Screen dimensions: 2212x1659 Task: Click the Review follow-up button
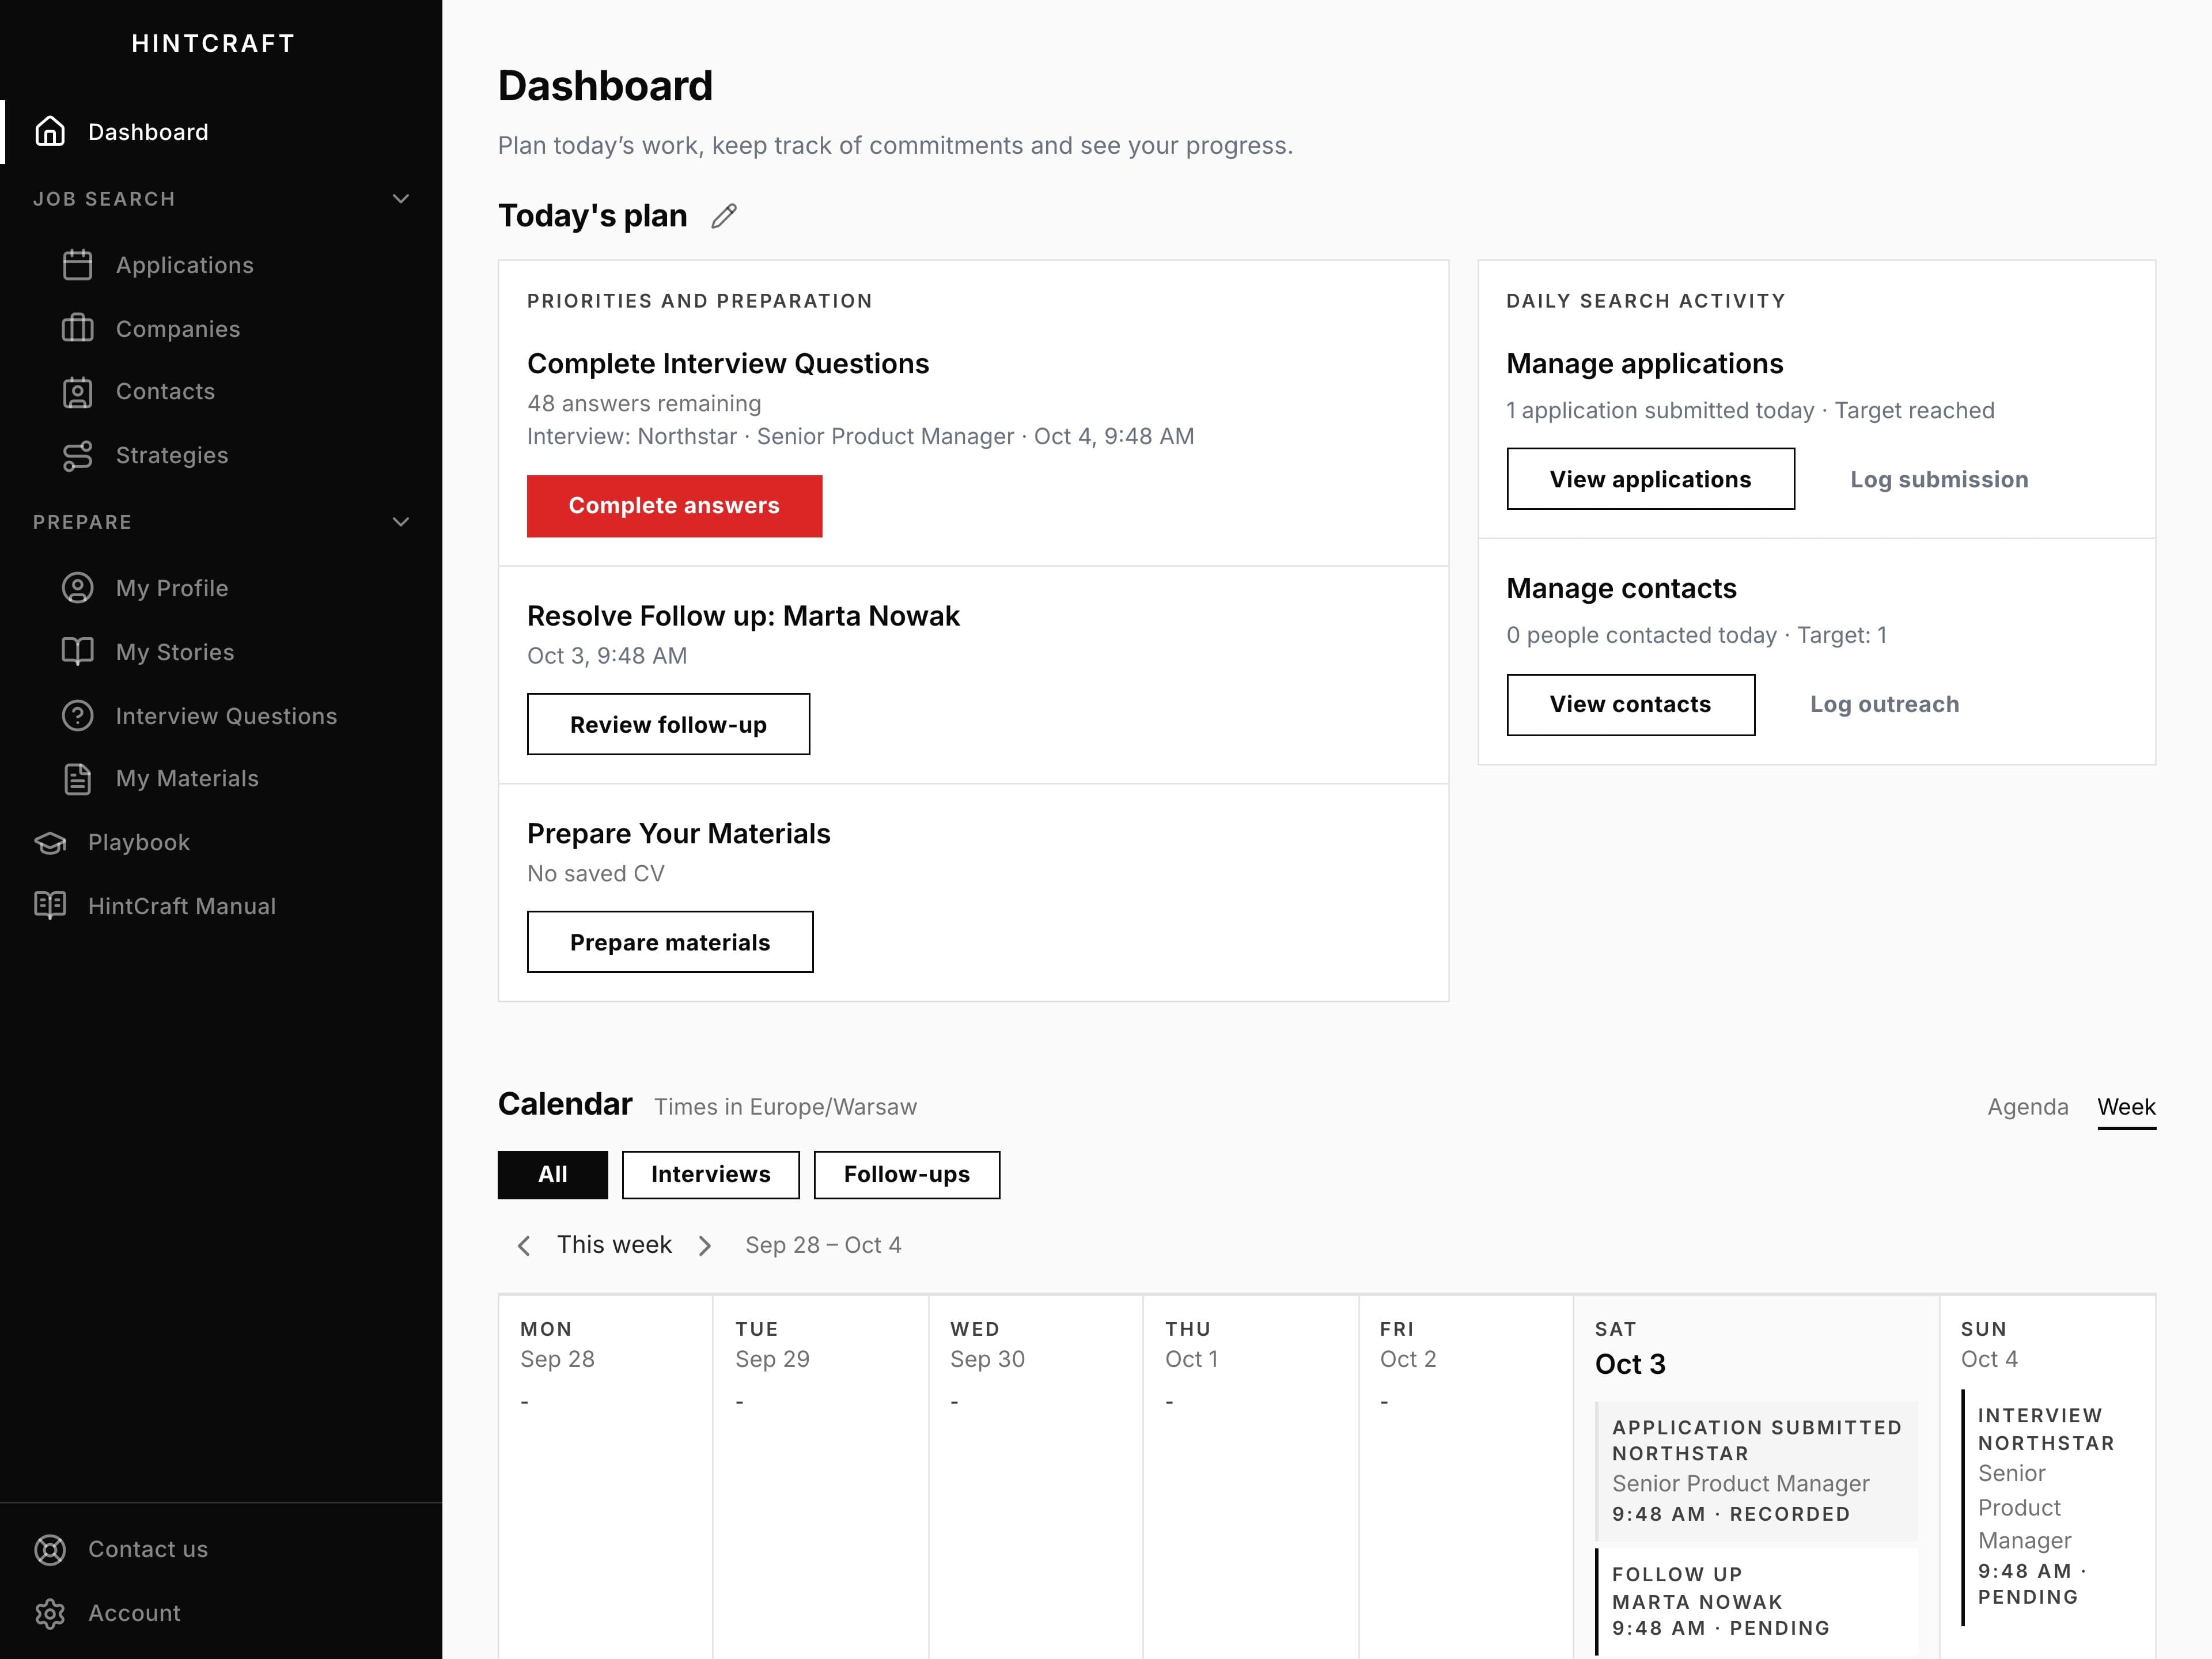(x=669, y=724)
